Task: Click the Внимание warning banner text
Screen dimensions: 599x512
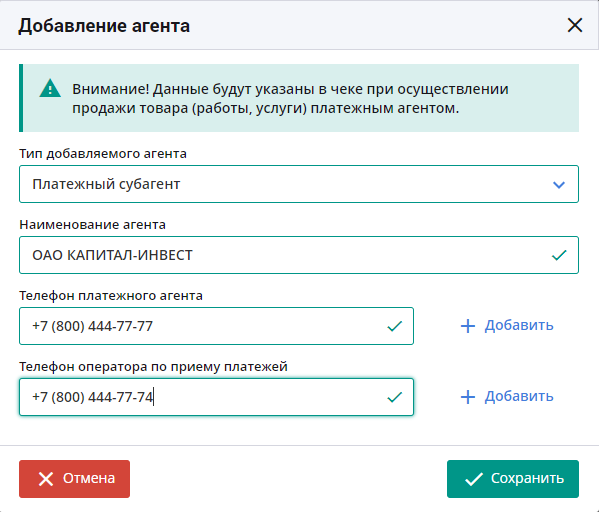Action: coord(290,98)
